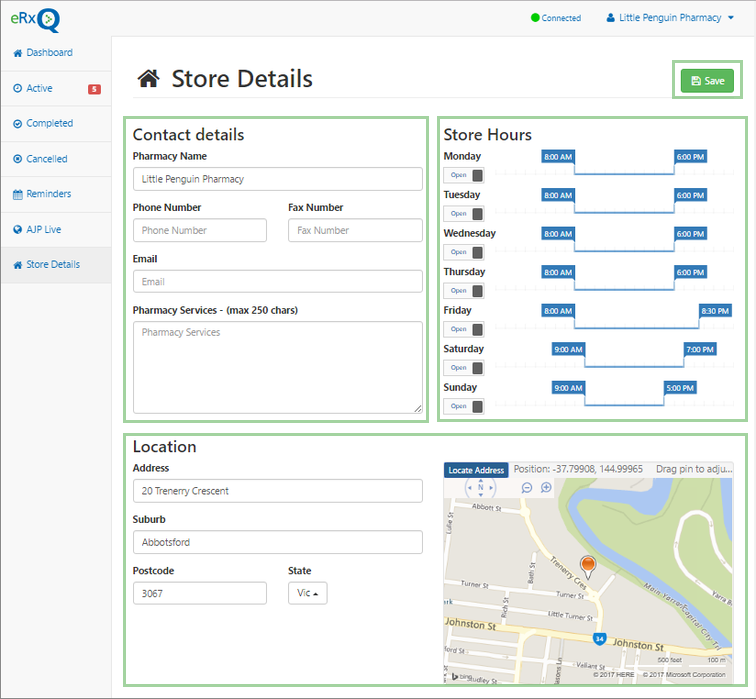Click the Thursday 8:00 AM slider handle
Image resolution: width=756 pixels, height=699 pixels.
click(x=558, y=272)
